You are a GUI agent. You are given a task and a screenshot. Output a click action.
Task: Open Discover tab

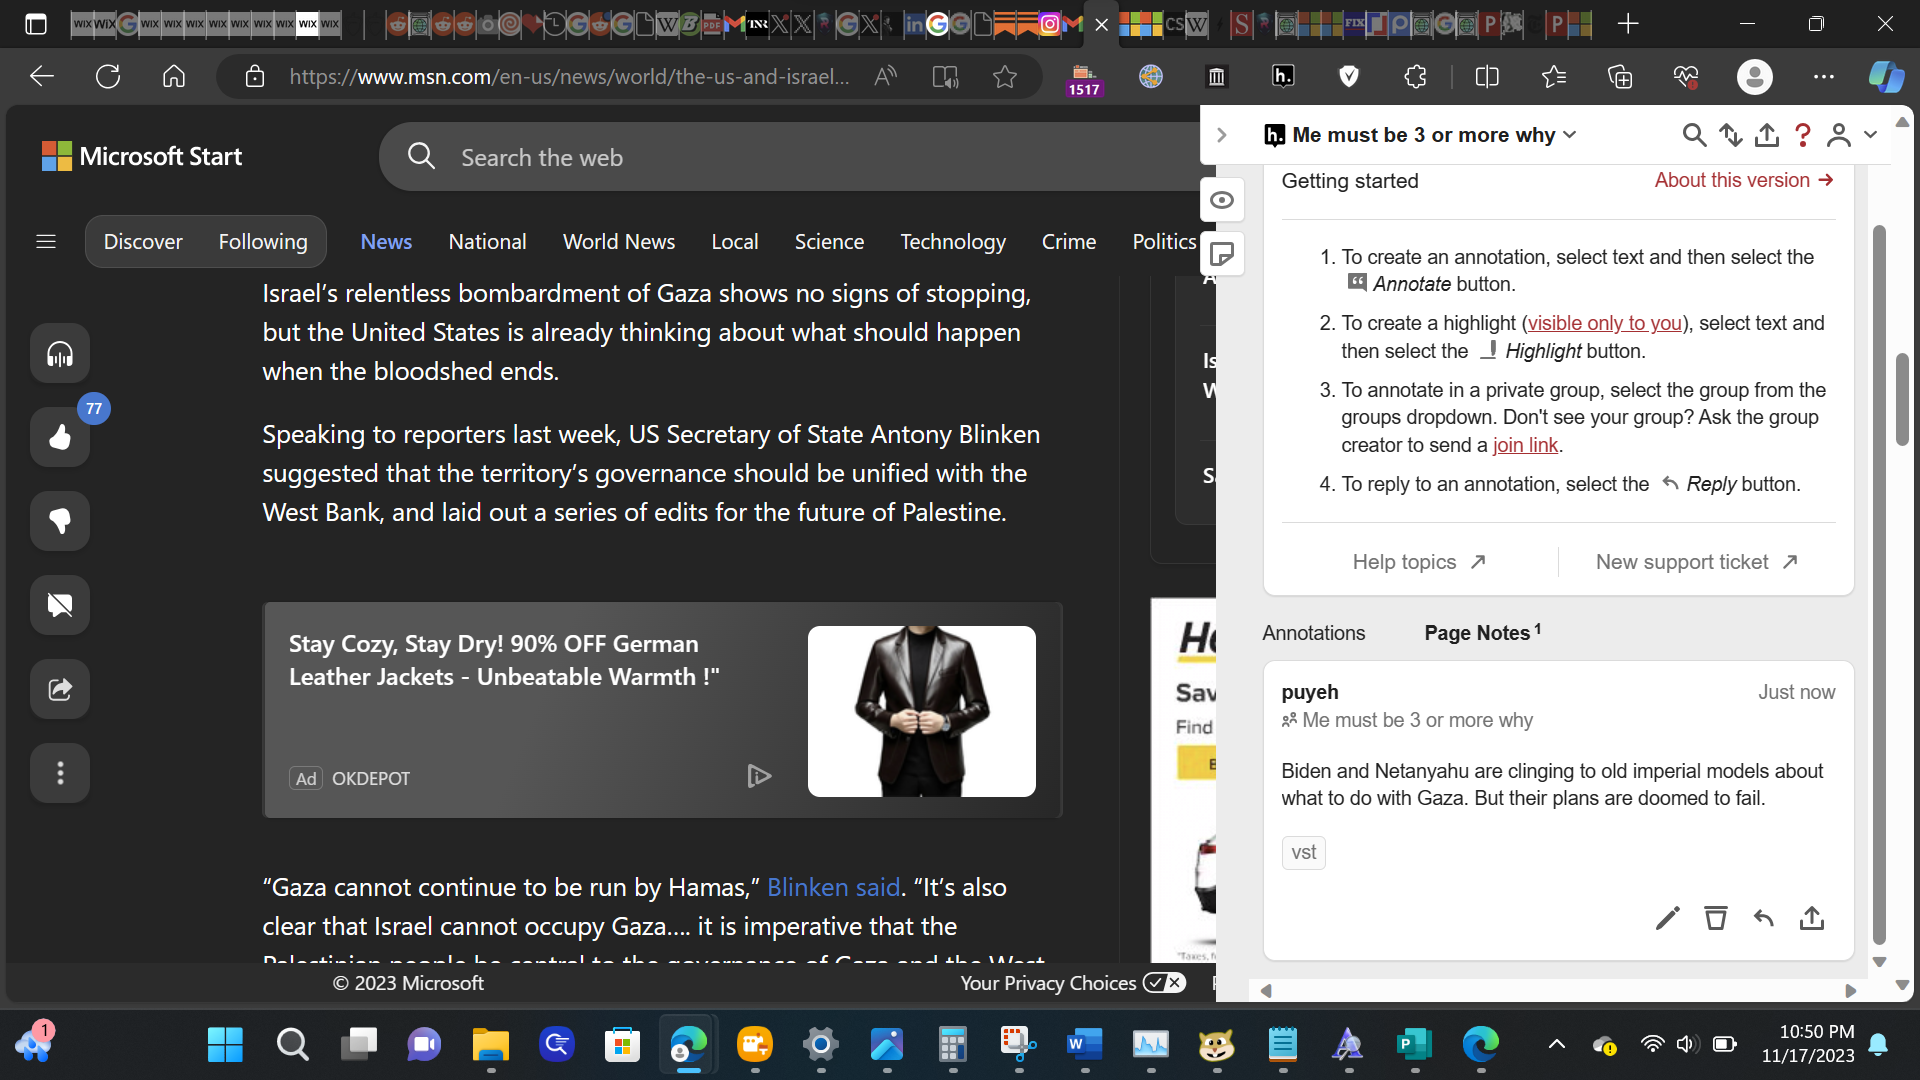(x=143, y=242)
